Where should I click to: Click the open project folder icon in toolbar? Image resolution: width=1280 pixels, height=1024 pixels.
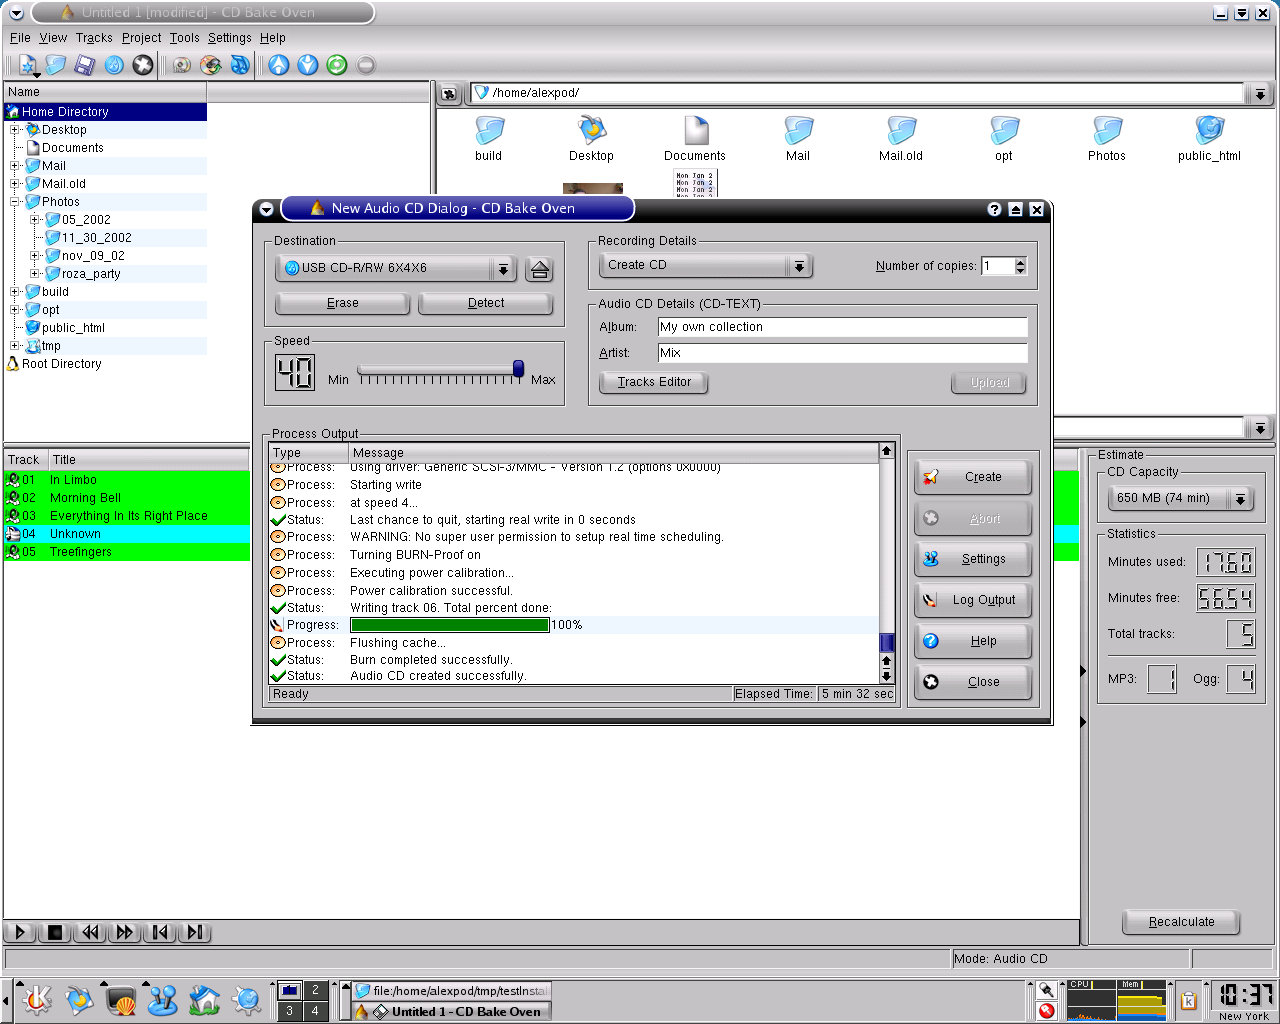56,65
